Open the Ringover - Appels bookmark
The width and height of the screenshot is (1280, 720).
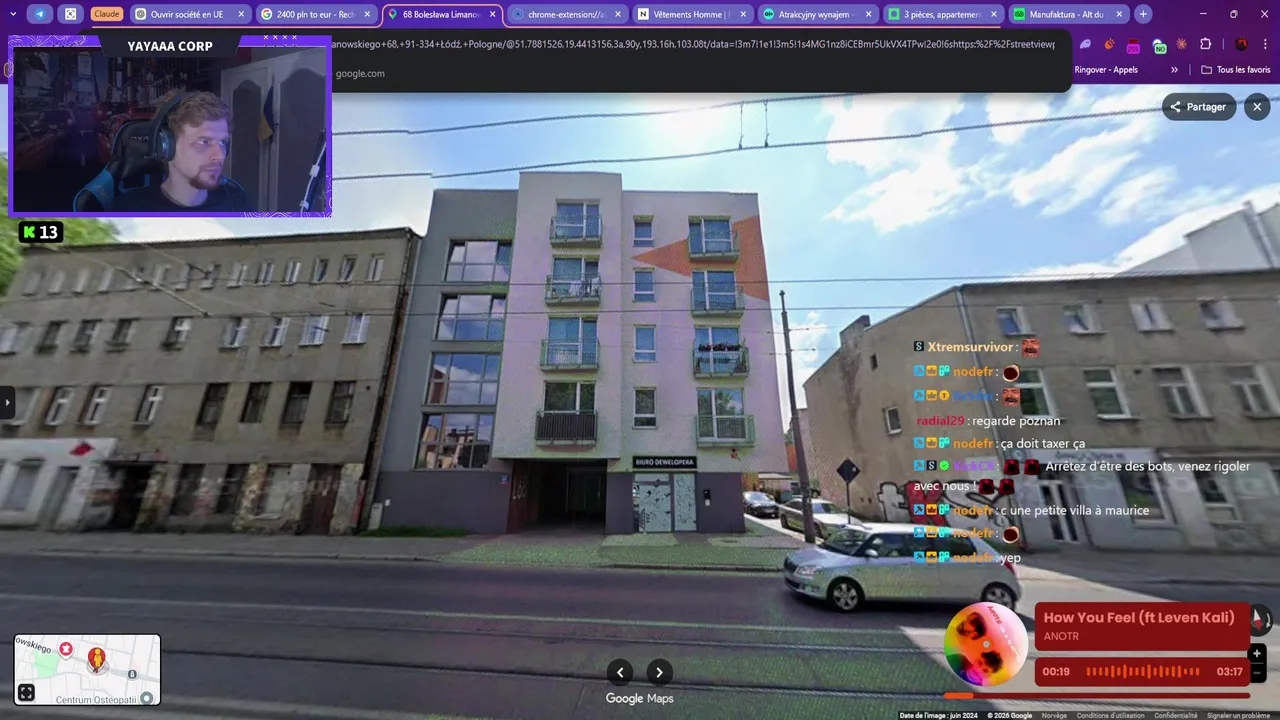pyautogui.click(x=1106, y=70)
